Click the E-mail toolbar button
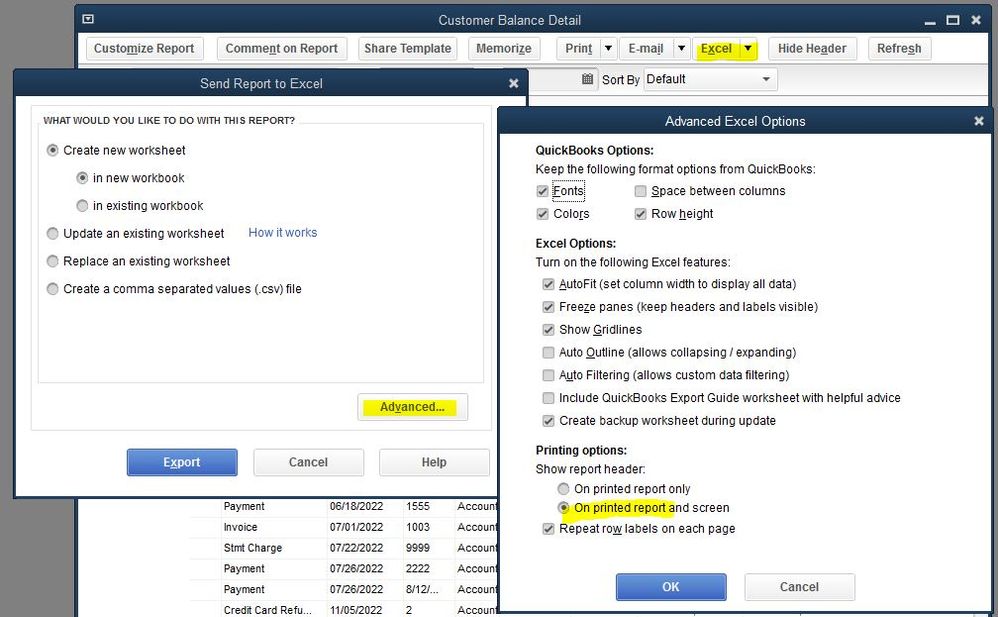Screen dimensions: 998x617 pyautogui.click(x=646, y=48)
